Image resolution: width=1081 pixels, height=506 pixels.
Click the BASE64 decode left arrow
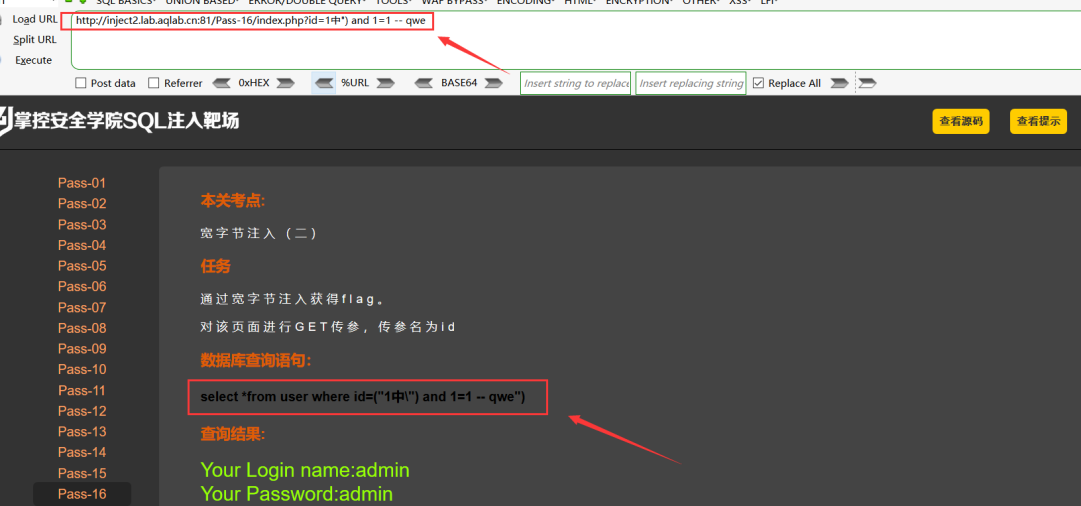tap(424, 83)
